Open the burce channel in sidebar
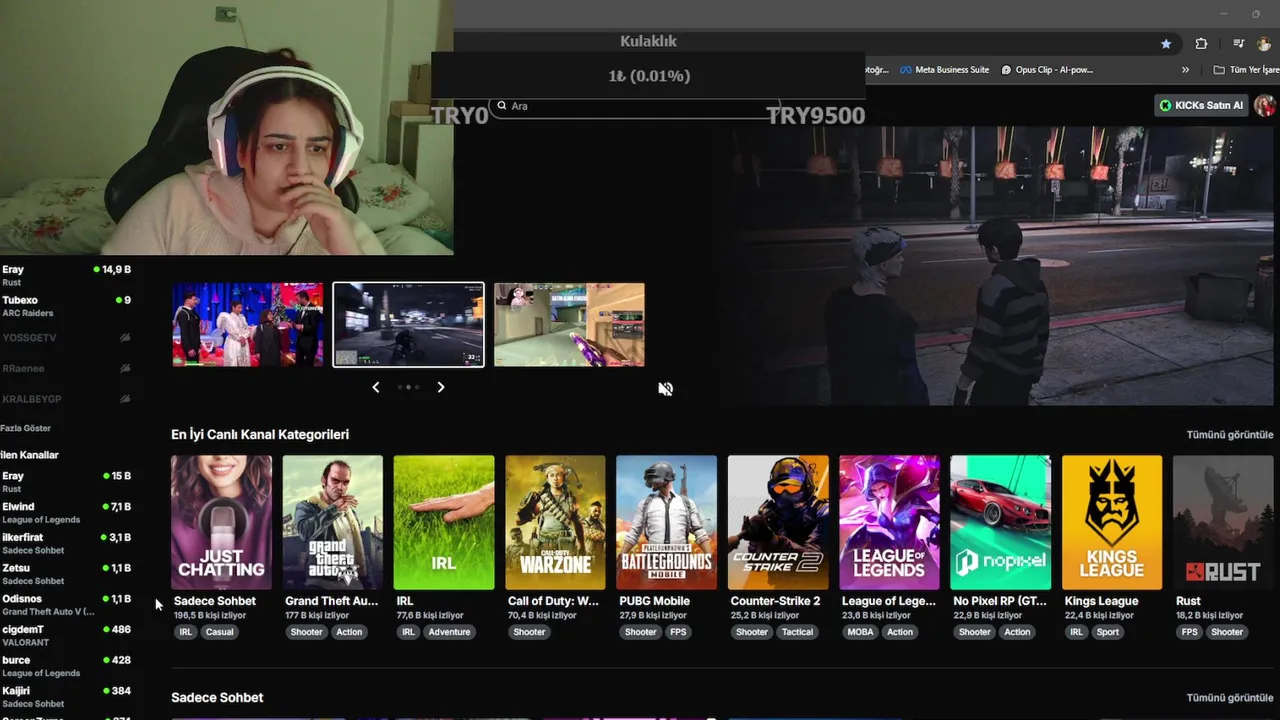 click(66, 666)
